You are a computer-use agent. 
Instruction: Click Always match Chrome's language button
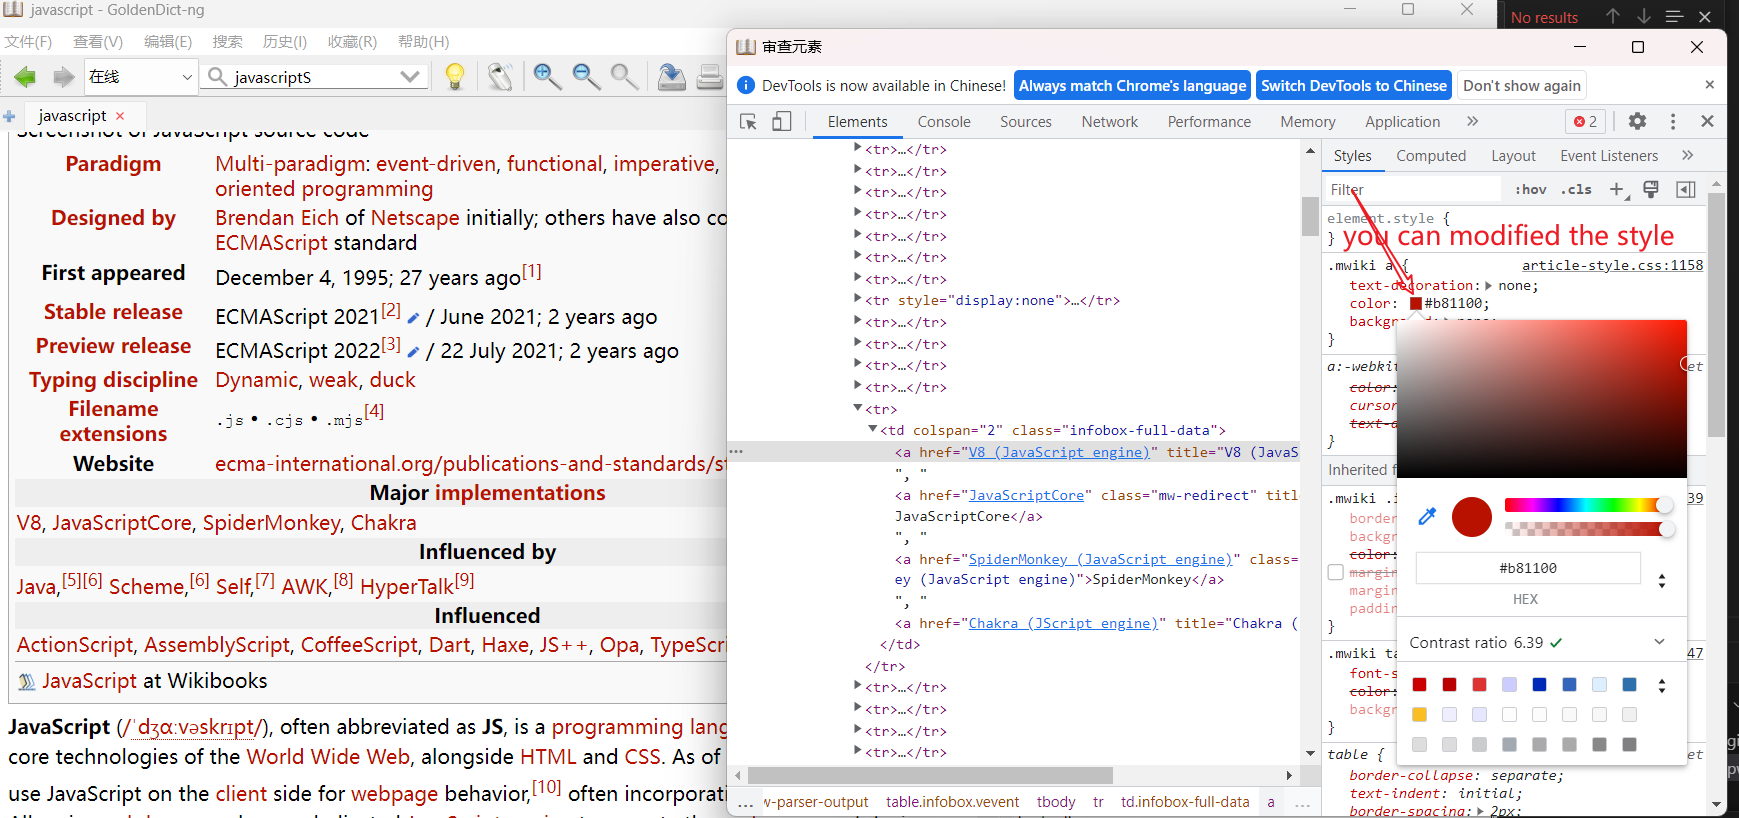[x=1133, y=85]
